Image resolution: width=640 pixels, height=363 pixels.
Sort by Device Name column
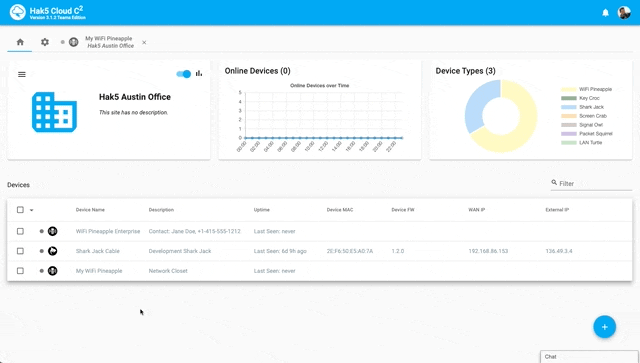[90, 210]
